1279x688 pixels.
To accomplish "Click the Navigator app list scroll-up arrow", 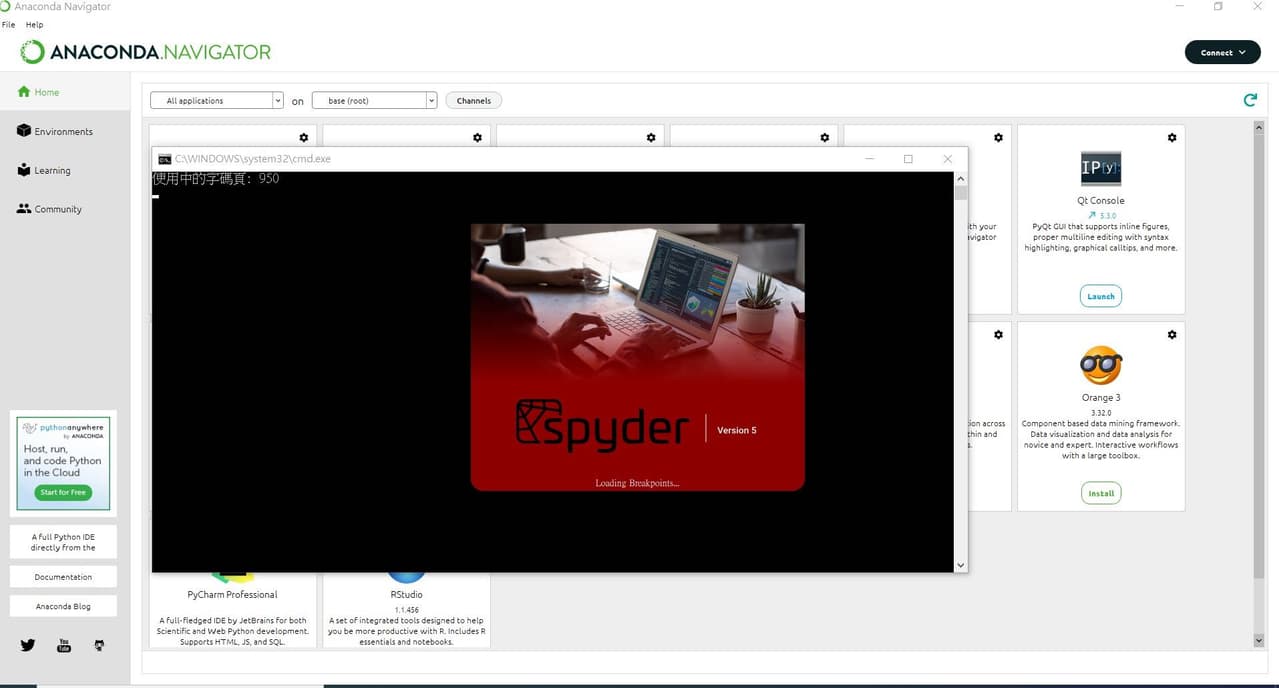I will pos(1258,127).
